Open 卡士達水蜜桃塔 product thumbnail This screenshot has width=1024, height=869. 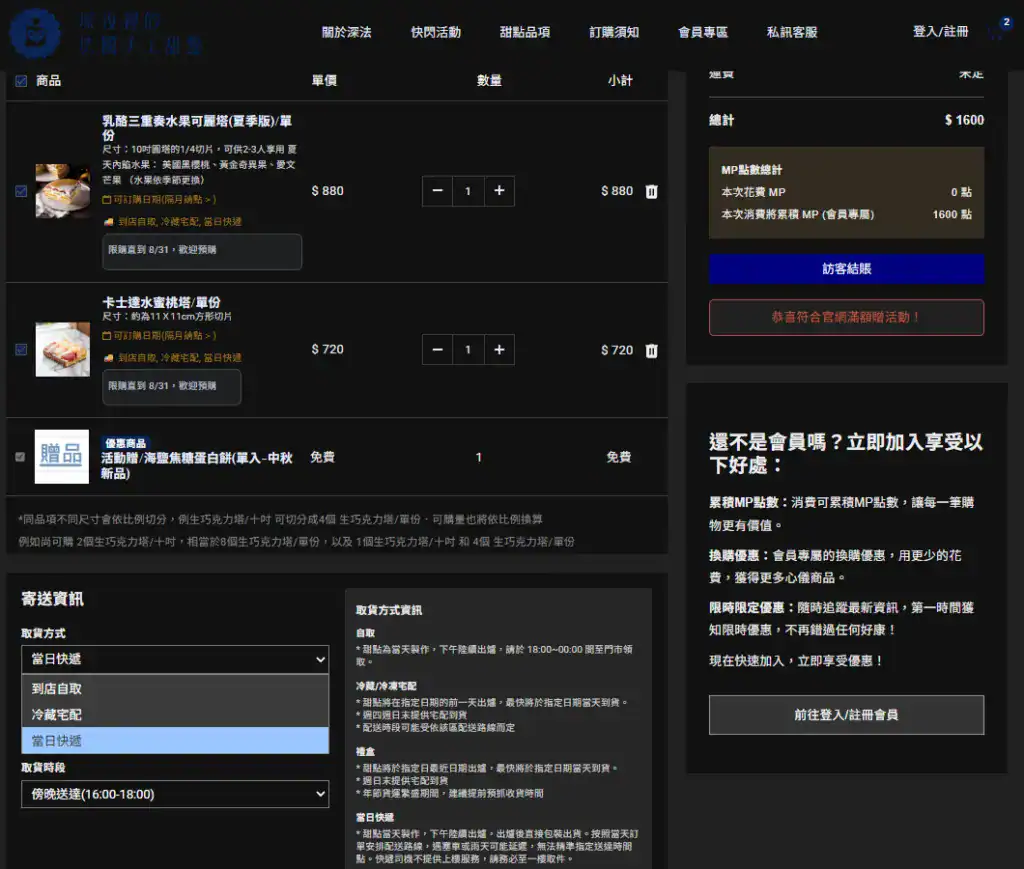(x=63, y=349)
